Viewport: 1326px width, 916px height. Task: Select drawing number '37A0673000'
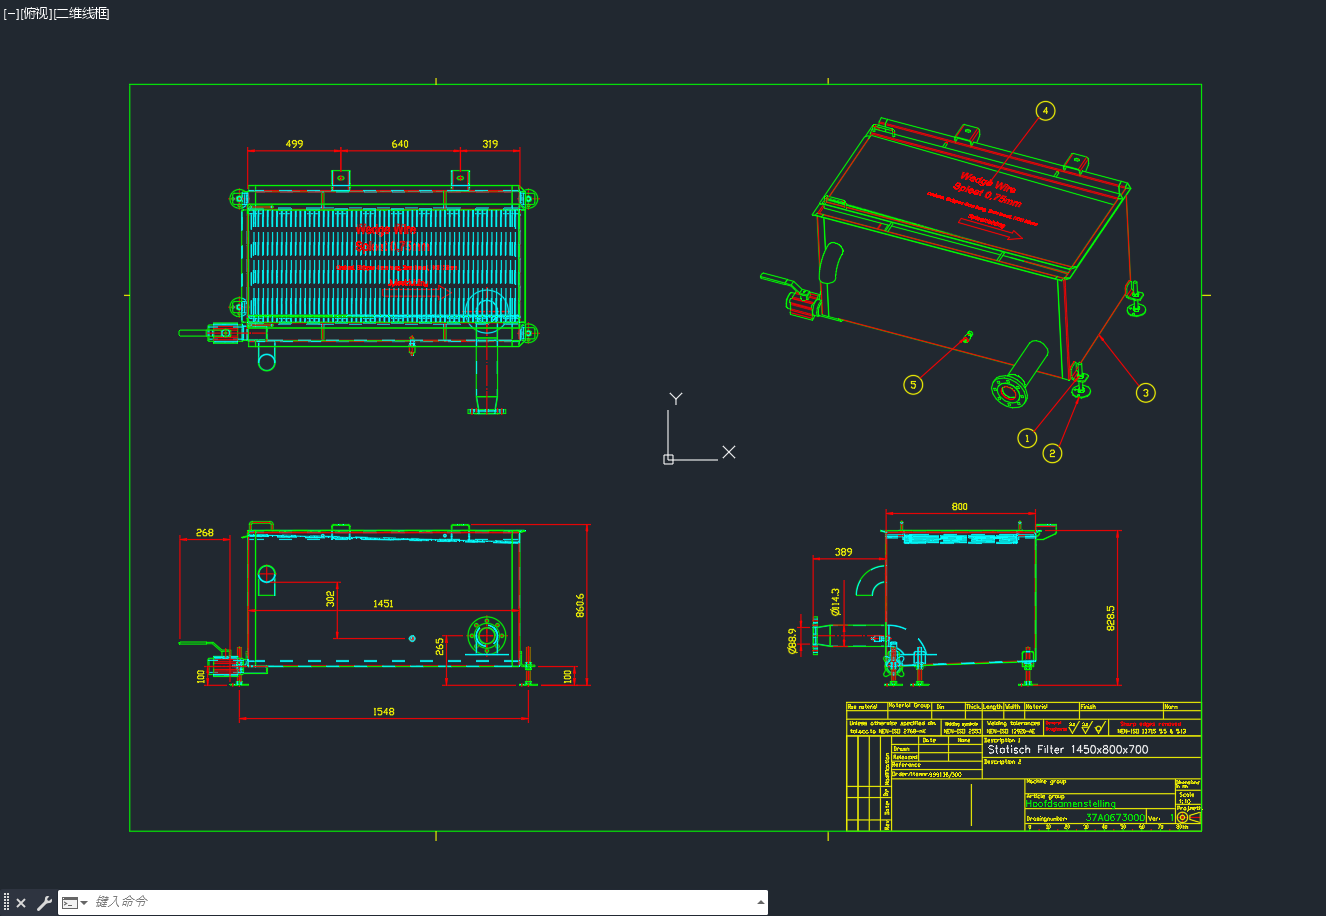coord(1115,817)
